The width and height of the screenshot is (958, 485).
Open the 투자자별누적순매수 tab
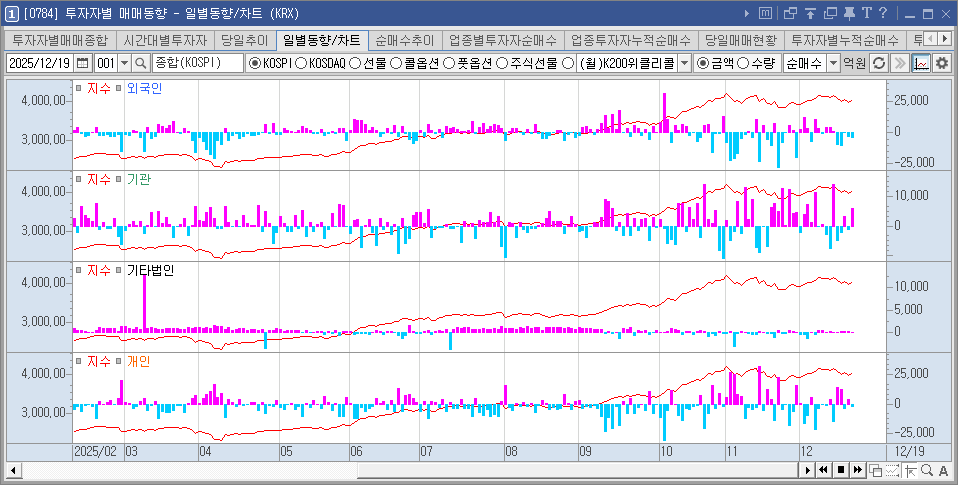(x=845, y=40)
